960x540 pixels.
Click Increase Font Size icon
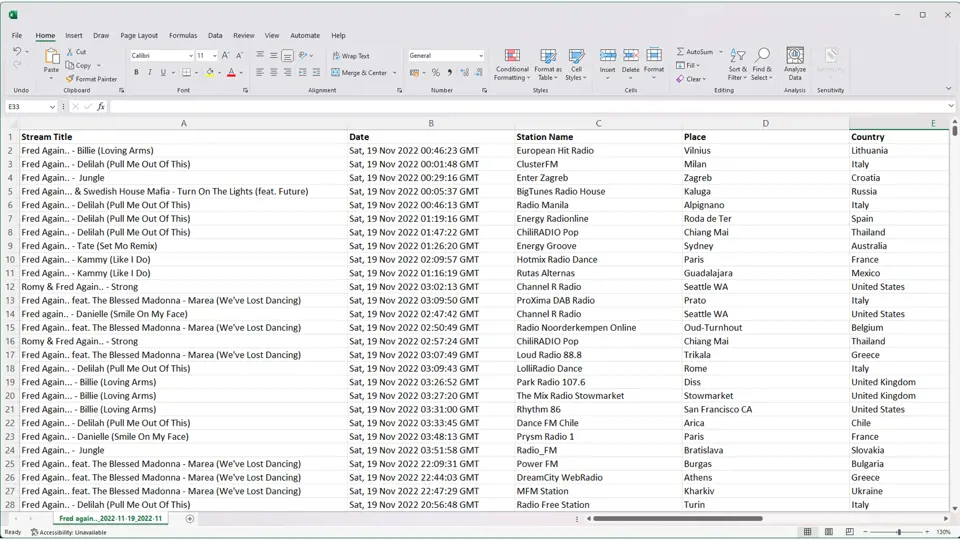[225, 56]
